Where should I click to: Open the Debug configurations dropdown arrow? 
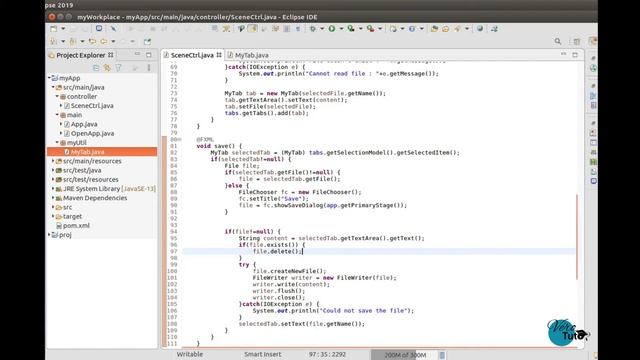click(322, 29)
